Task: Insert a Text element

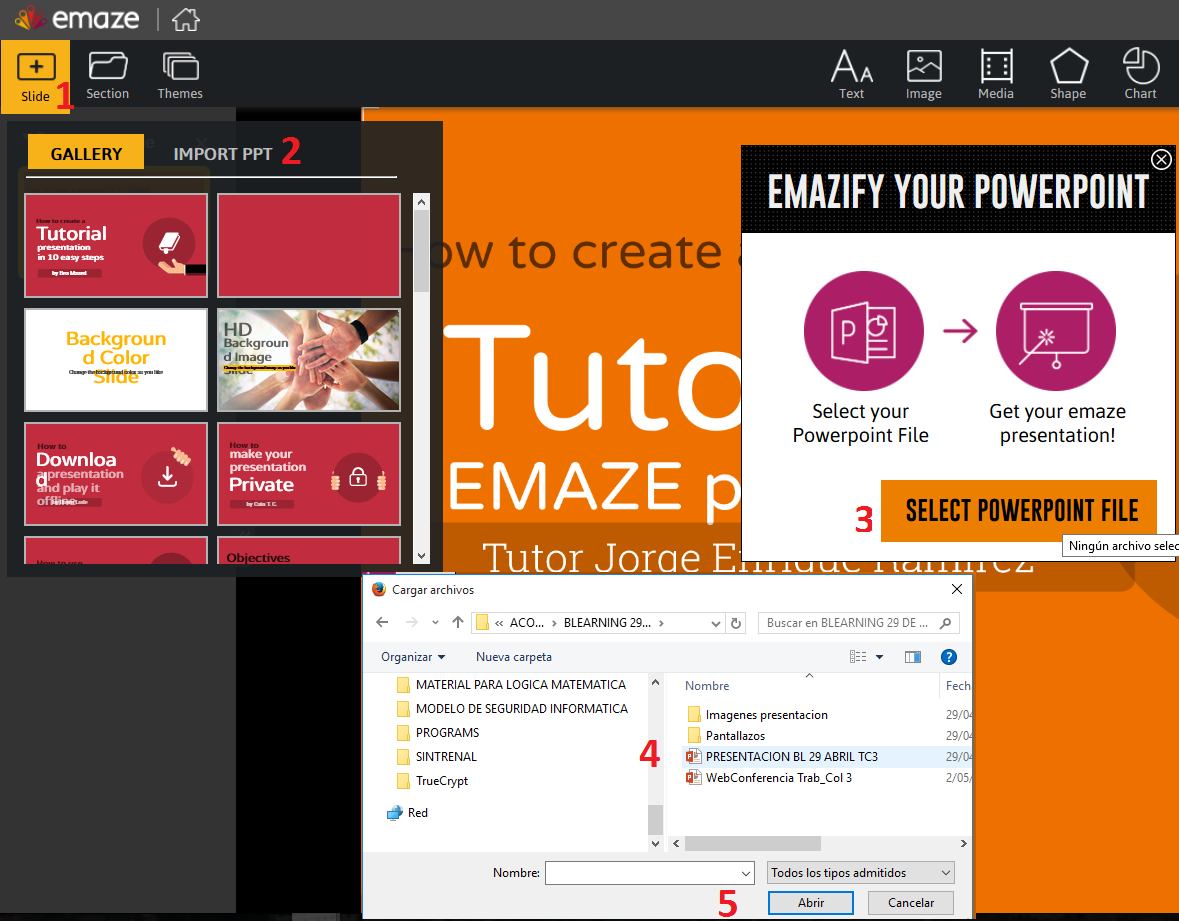Action: pyautogui.click(x=851, y=73)
